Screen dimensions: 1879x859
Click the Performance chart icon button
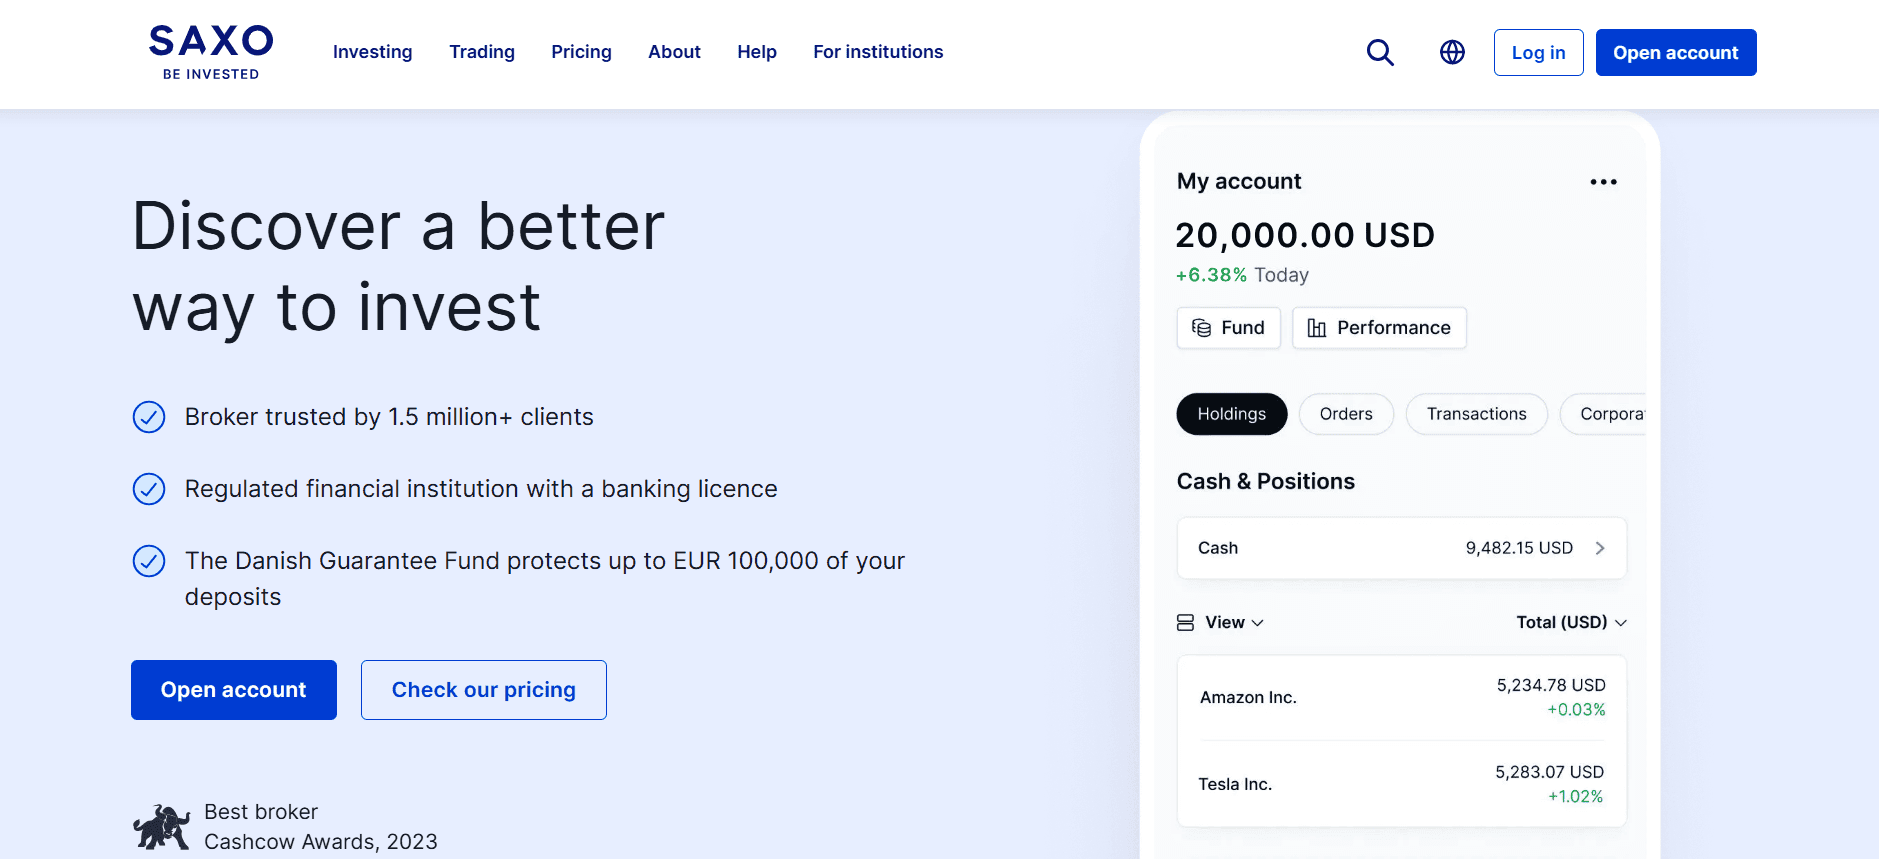point(1379,328)
